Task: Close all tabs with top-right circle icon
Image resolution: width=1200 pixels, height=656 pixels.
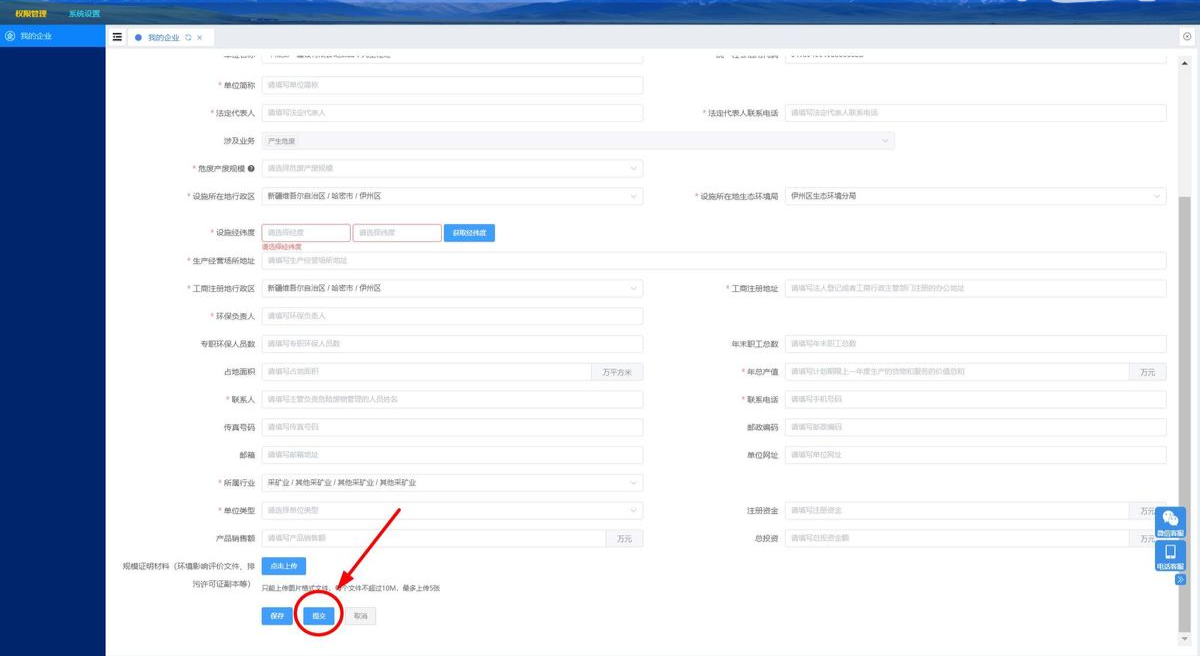Action: [x=1187, y=36]
